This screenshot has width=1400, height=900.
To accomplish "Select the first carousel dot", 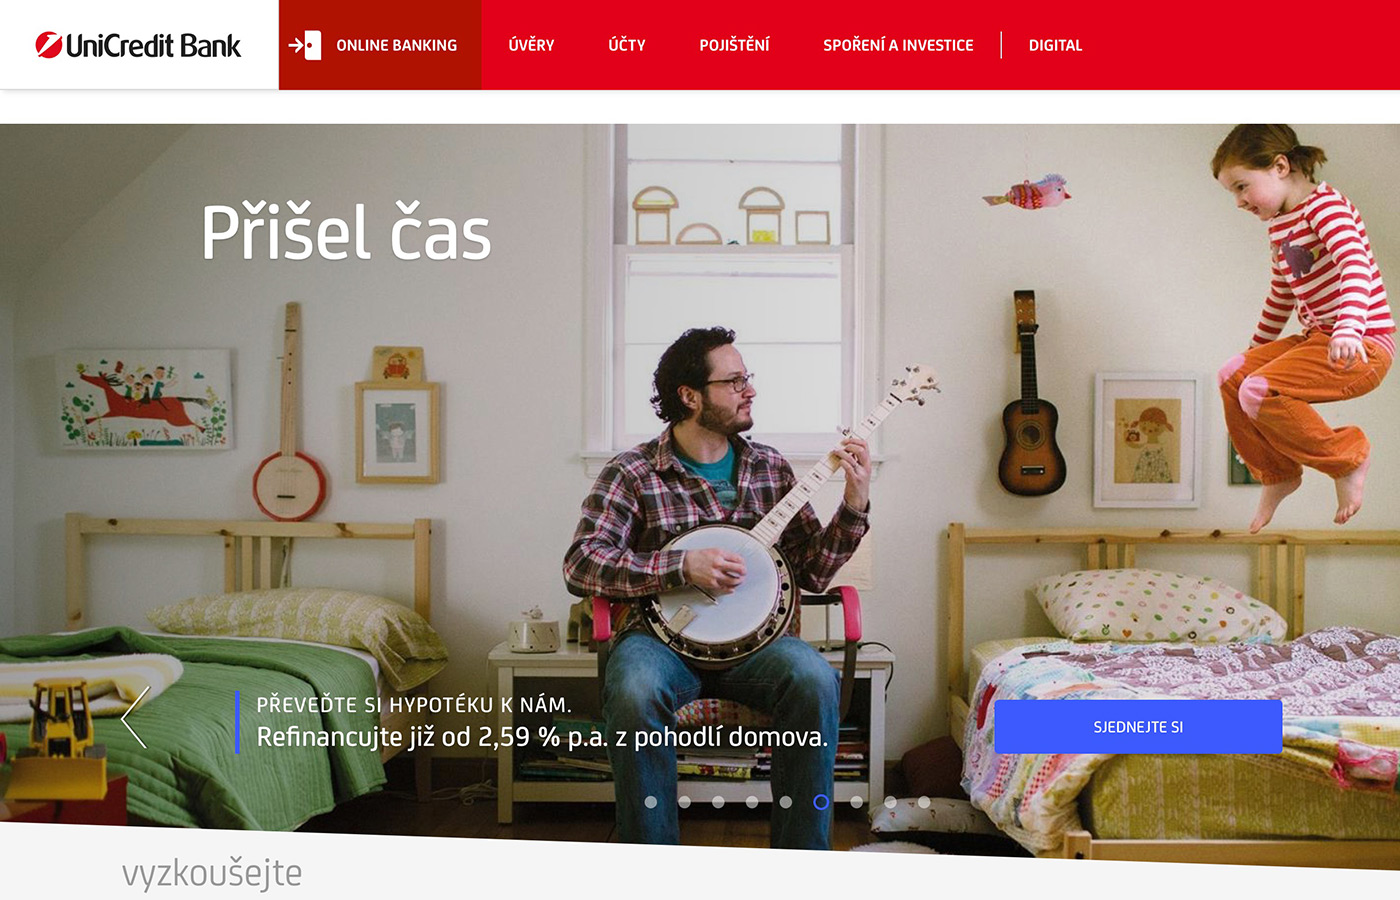I will coord(651,802).
